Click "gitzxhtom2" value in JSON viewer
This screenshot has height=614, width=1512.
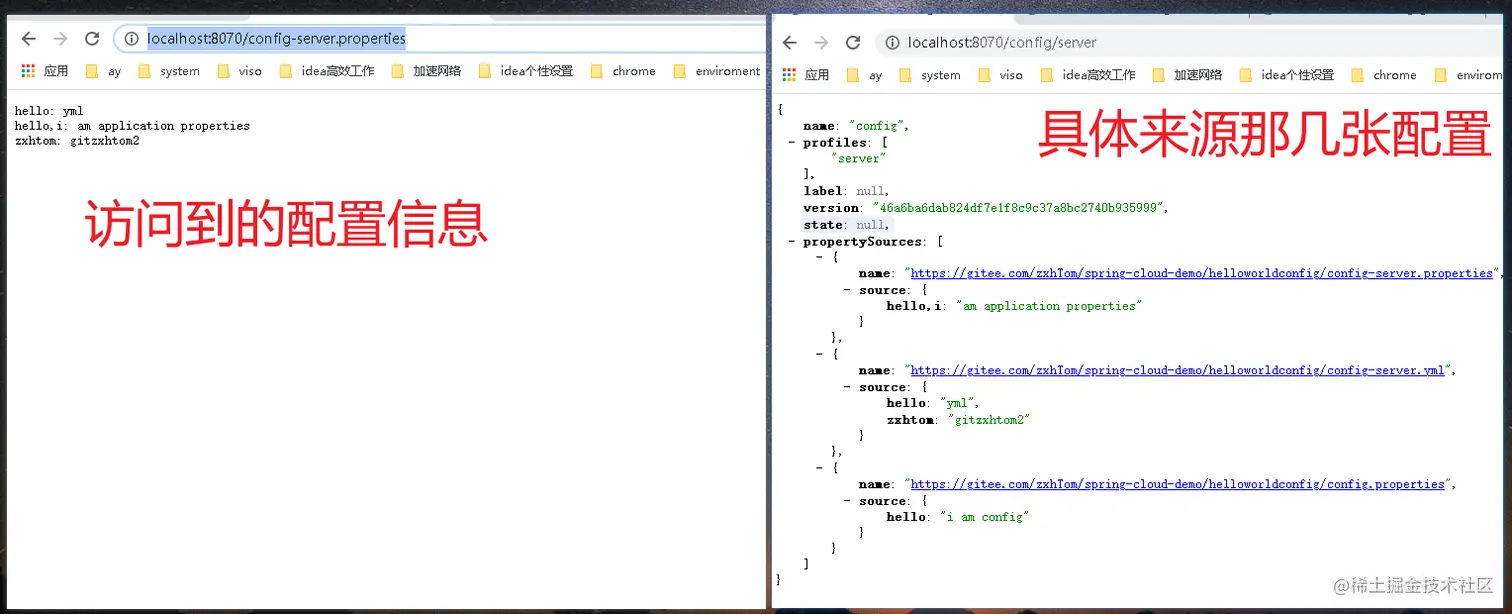(988, 420)
